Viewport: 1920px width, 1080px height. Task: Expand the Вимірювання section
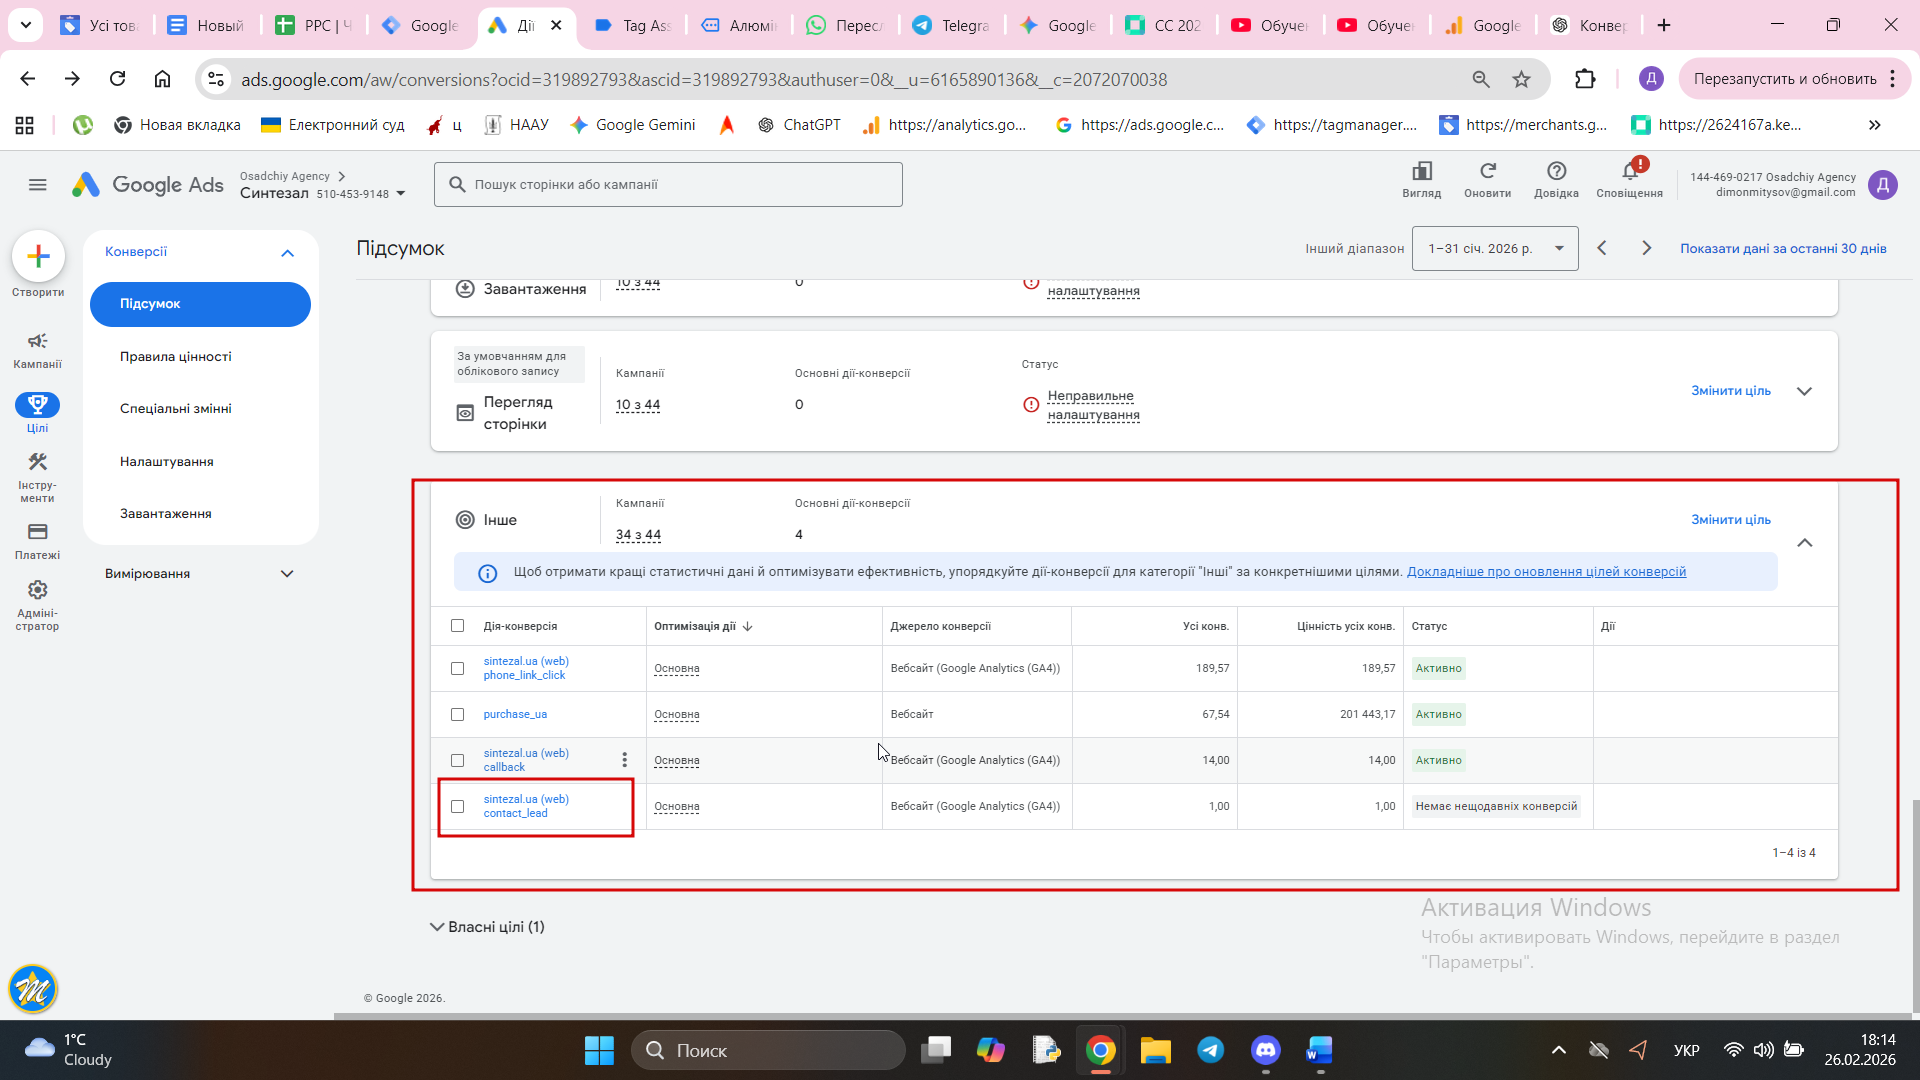point(200,573)
